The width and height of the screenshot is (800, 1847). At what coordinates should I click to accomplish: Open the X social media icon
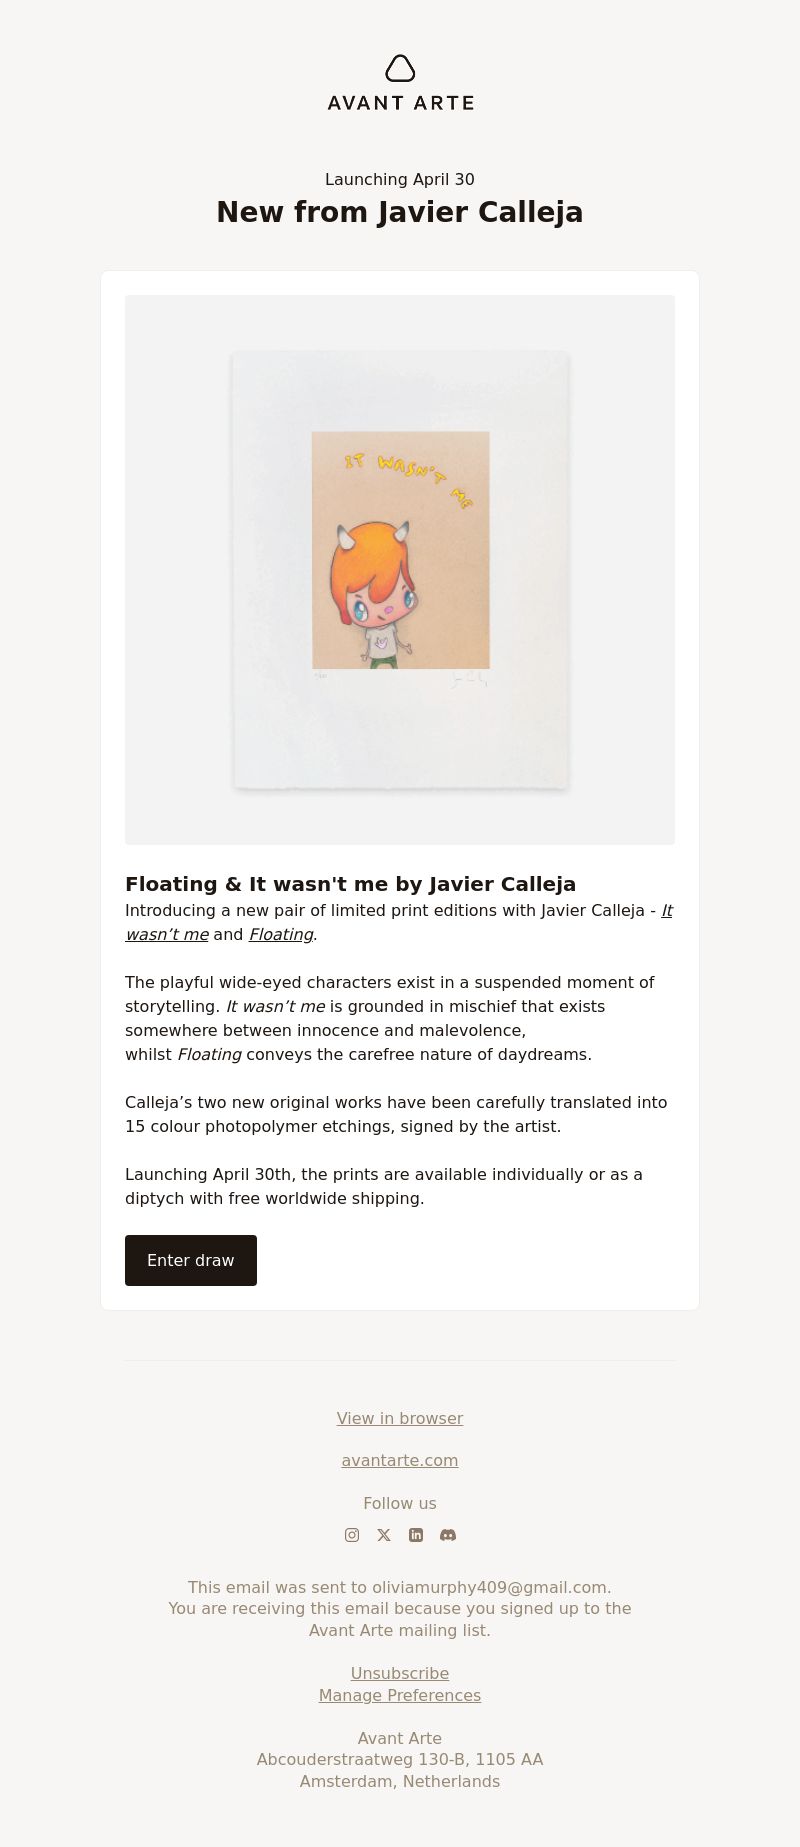[x=384, y=1535]
